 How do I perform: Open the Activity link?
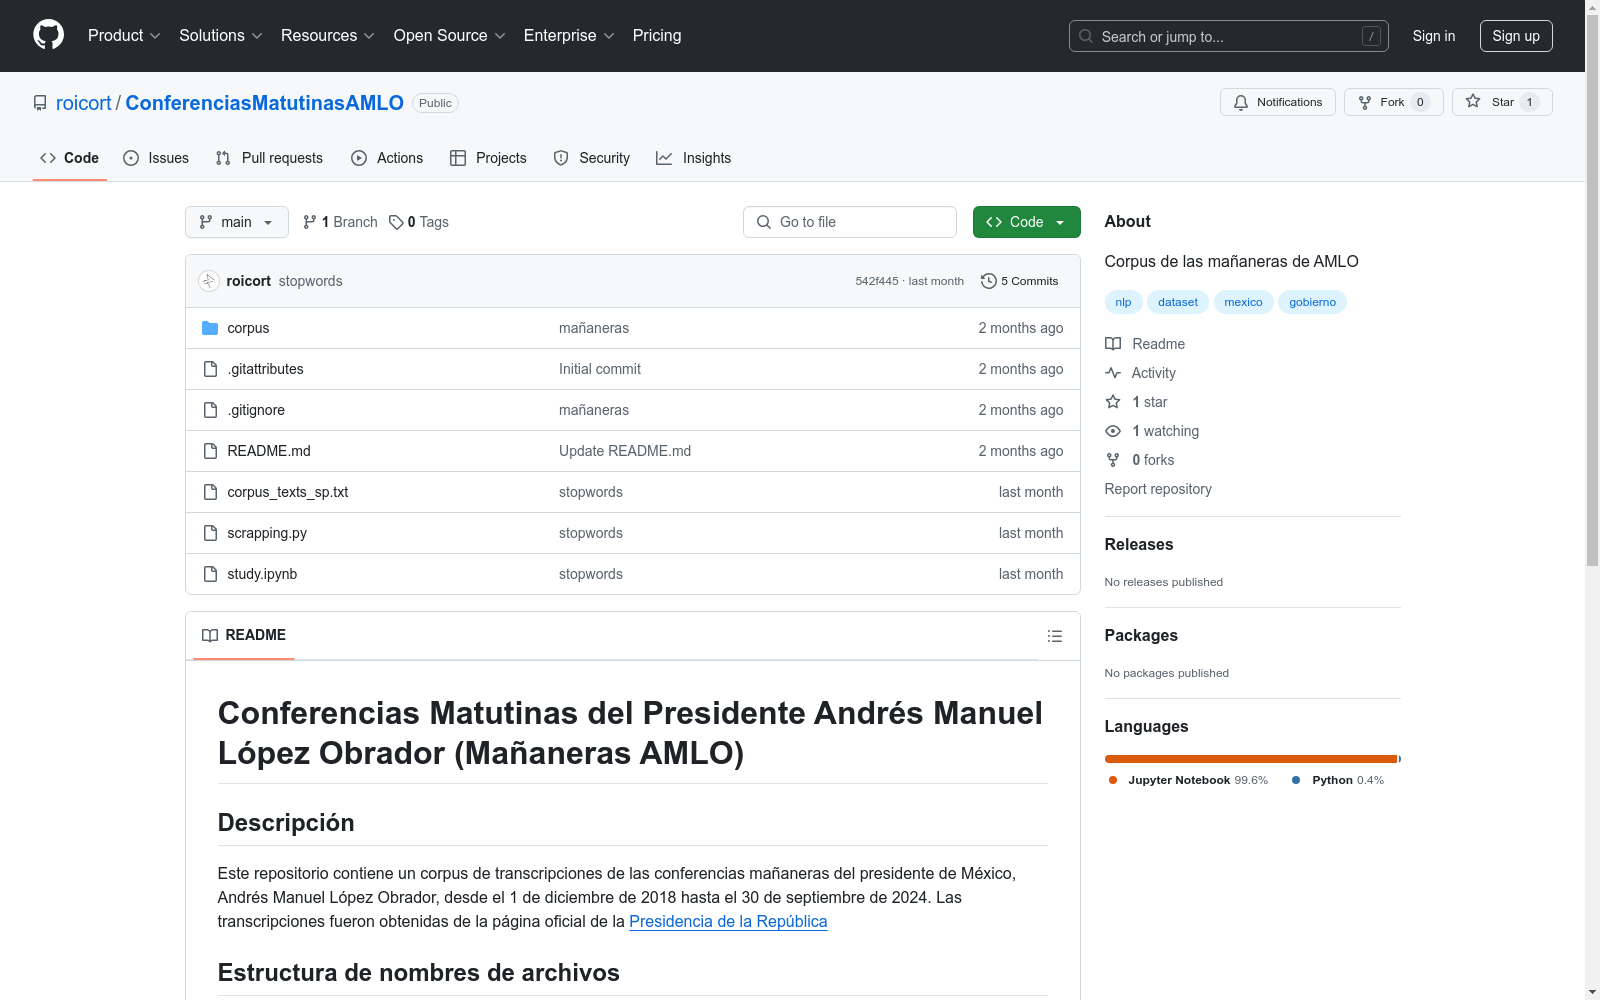point(1140,373)
